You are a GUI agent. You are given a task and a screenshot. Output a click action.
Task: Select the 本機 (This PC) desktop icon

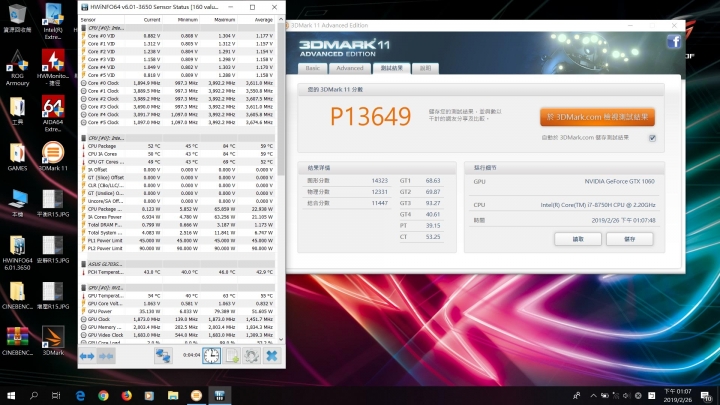(x=17, y=202)
